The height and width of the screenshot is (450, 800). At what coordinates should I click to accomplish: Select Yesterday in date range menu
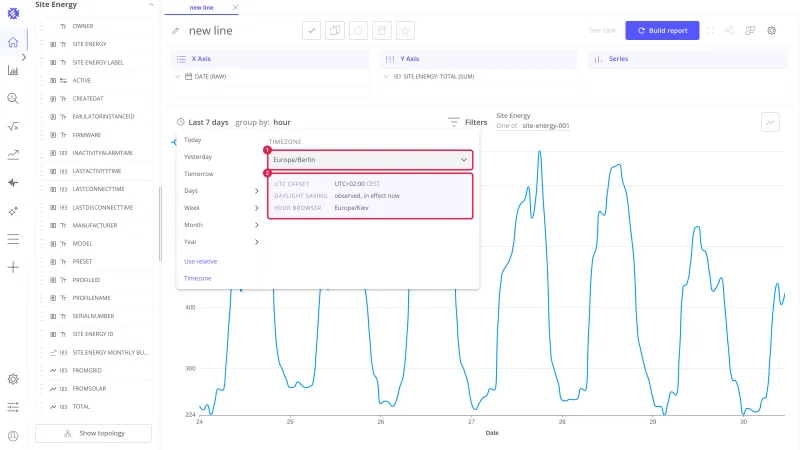click(x=198, y=157)
